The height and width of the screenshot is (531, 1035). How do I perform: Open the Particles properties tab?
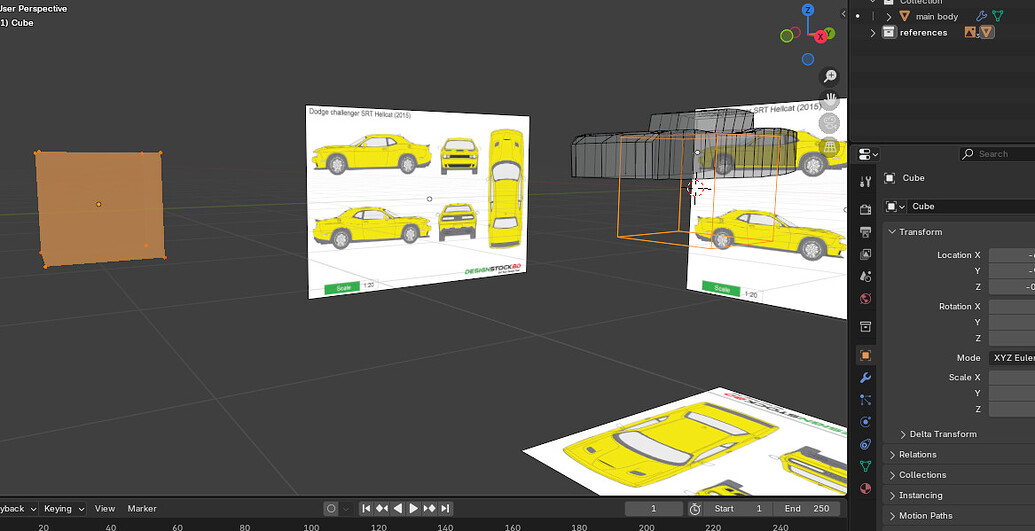pyautogui.click(x=865, y=400)
